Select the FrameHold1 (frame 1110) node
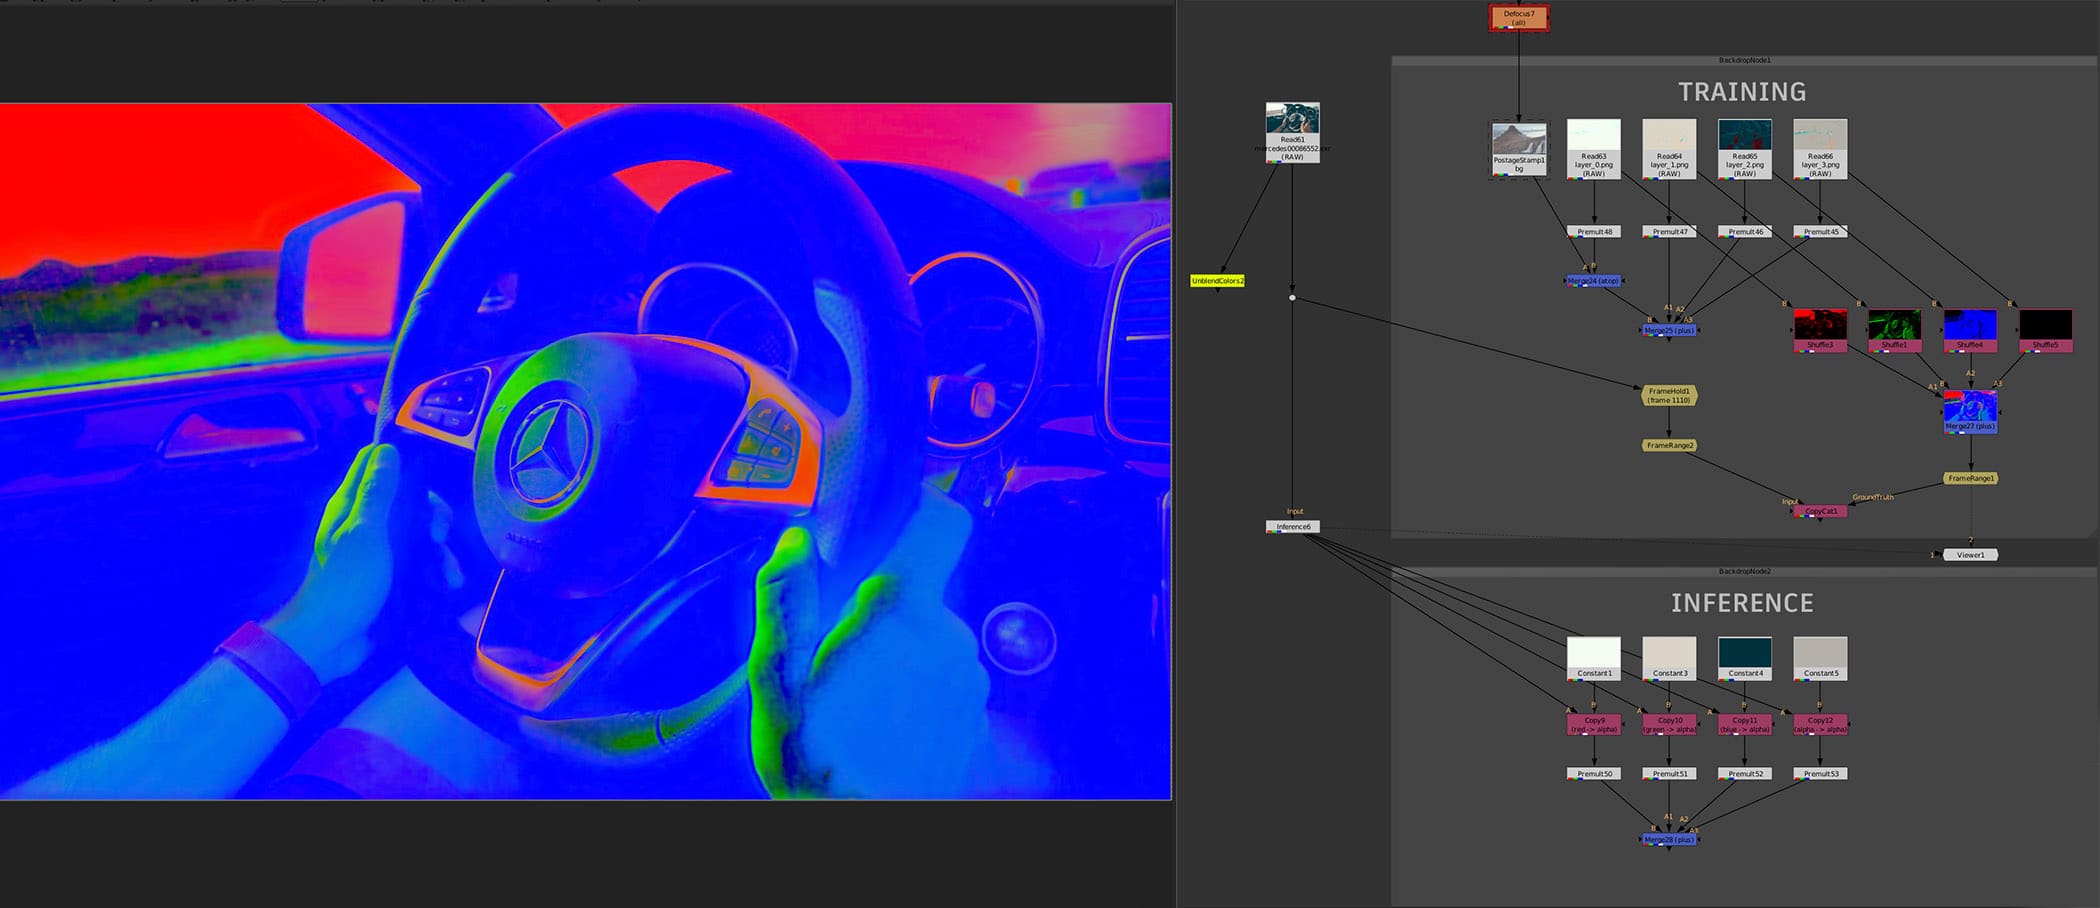2100x908 pixels. (x=1669, y=395)
